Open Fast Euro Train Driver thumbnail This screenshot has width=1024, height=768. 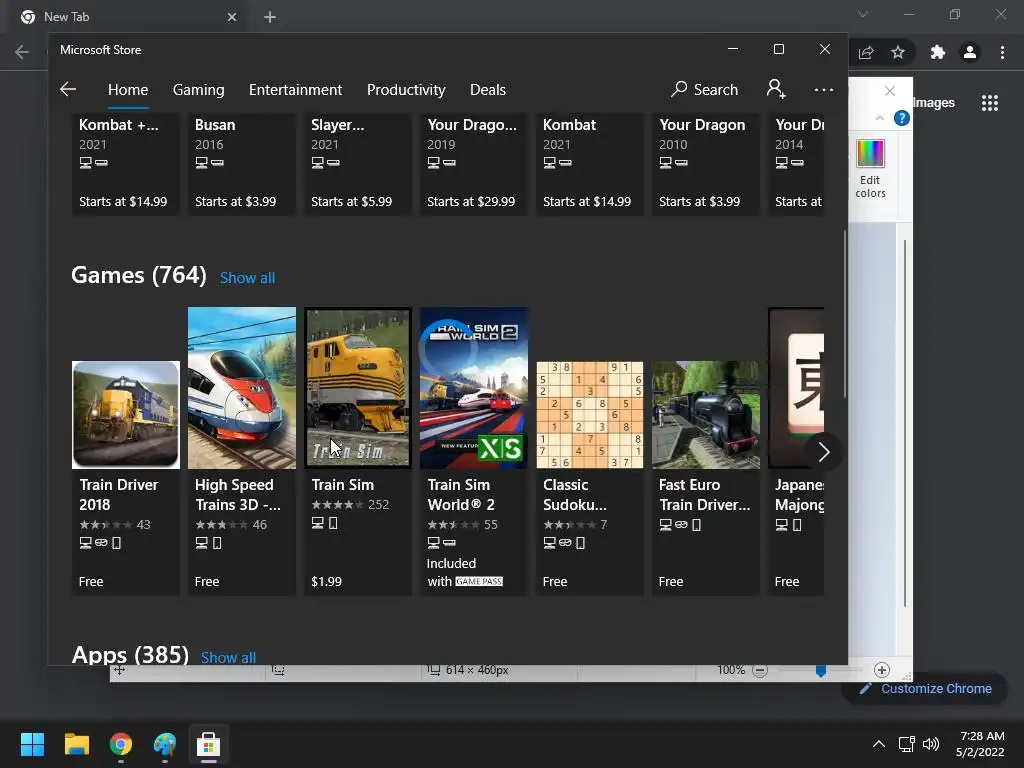(706, 415)
